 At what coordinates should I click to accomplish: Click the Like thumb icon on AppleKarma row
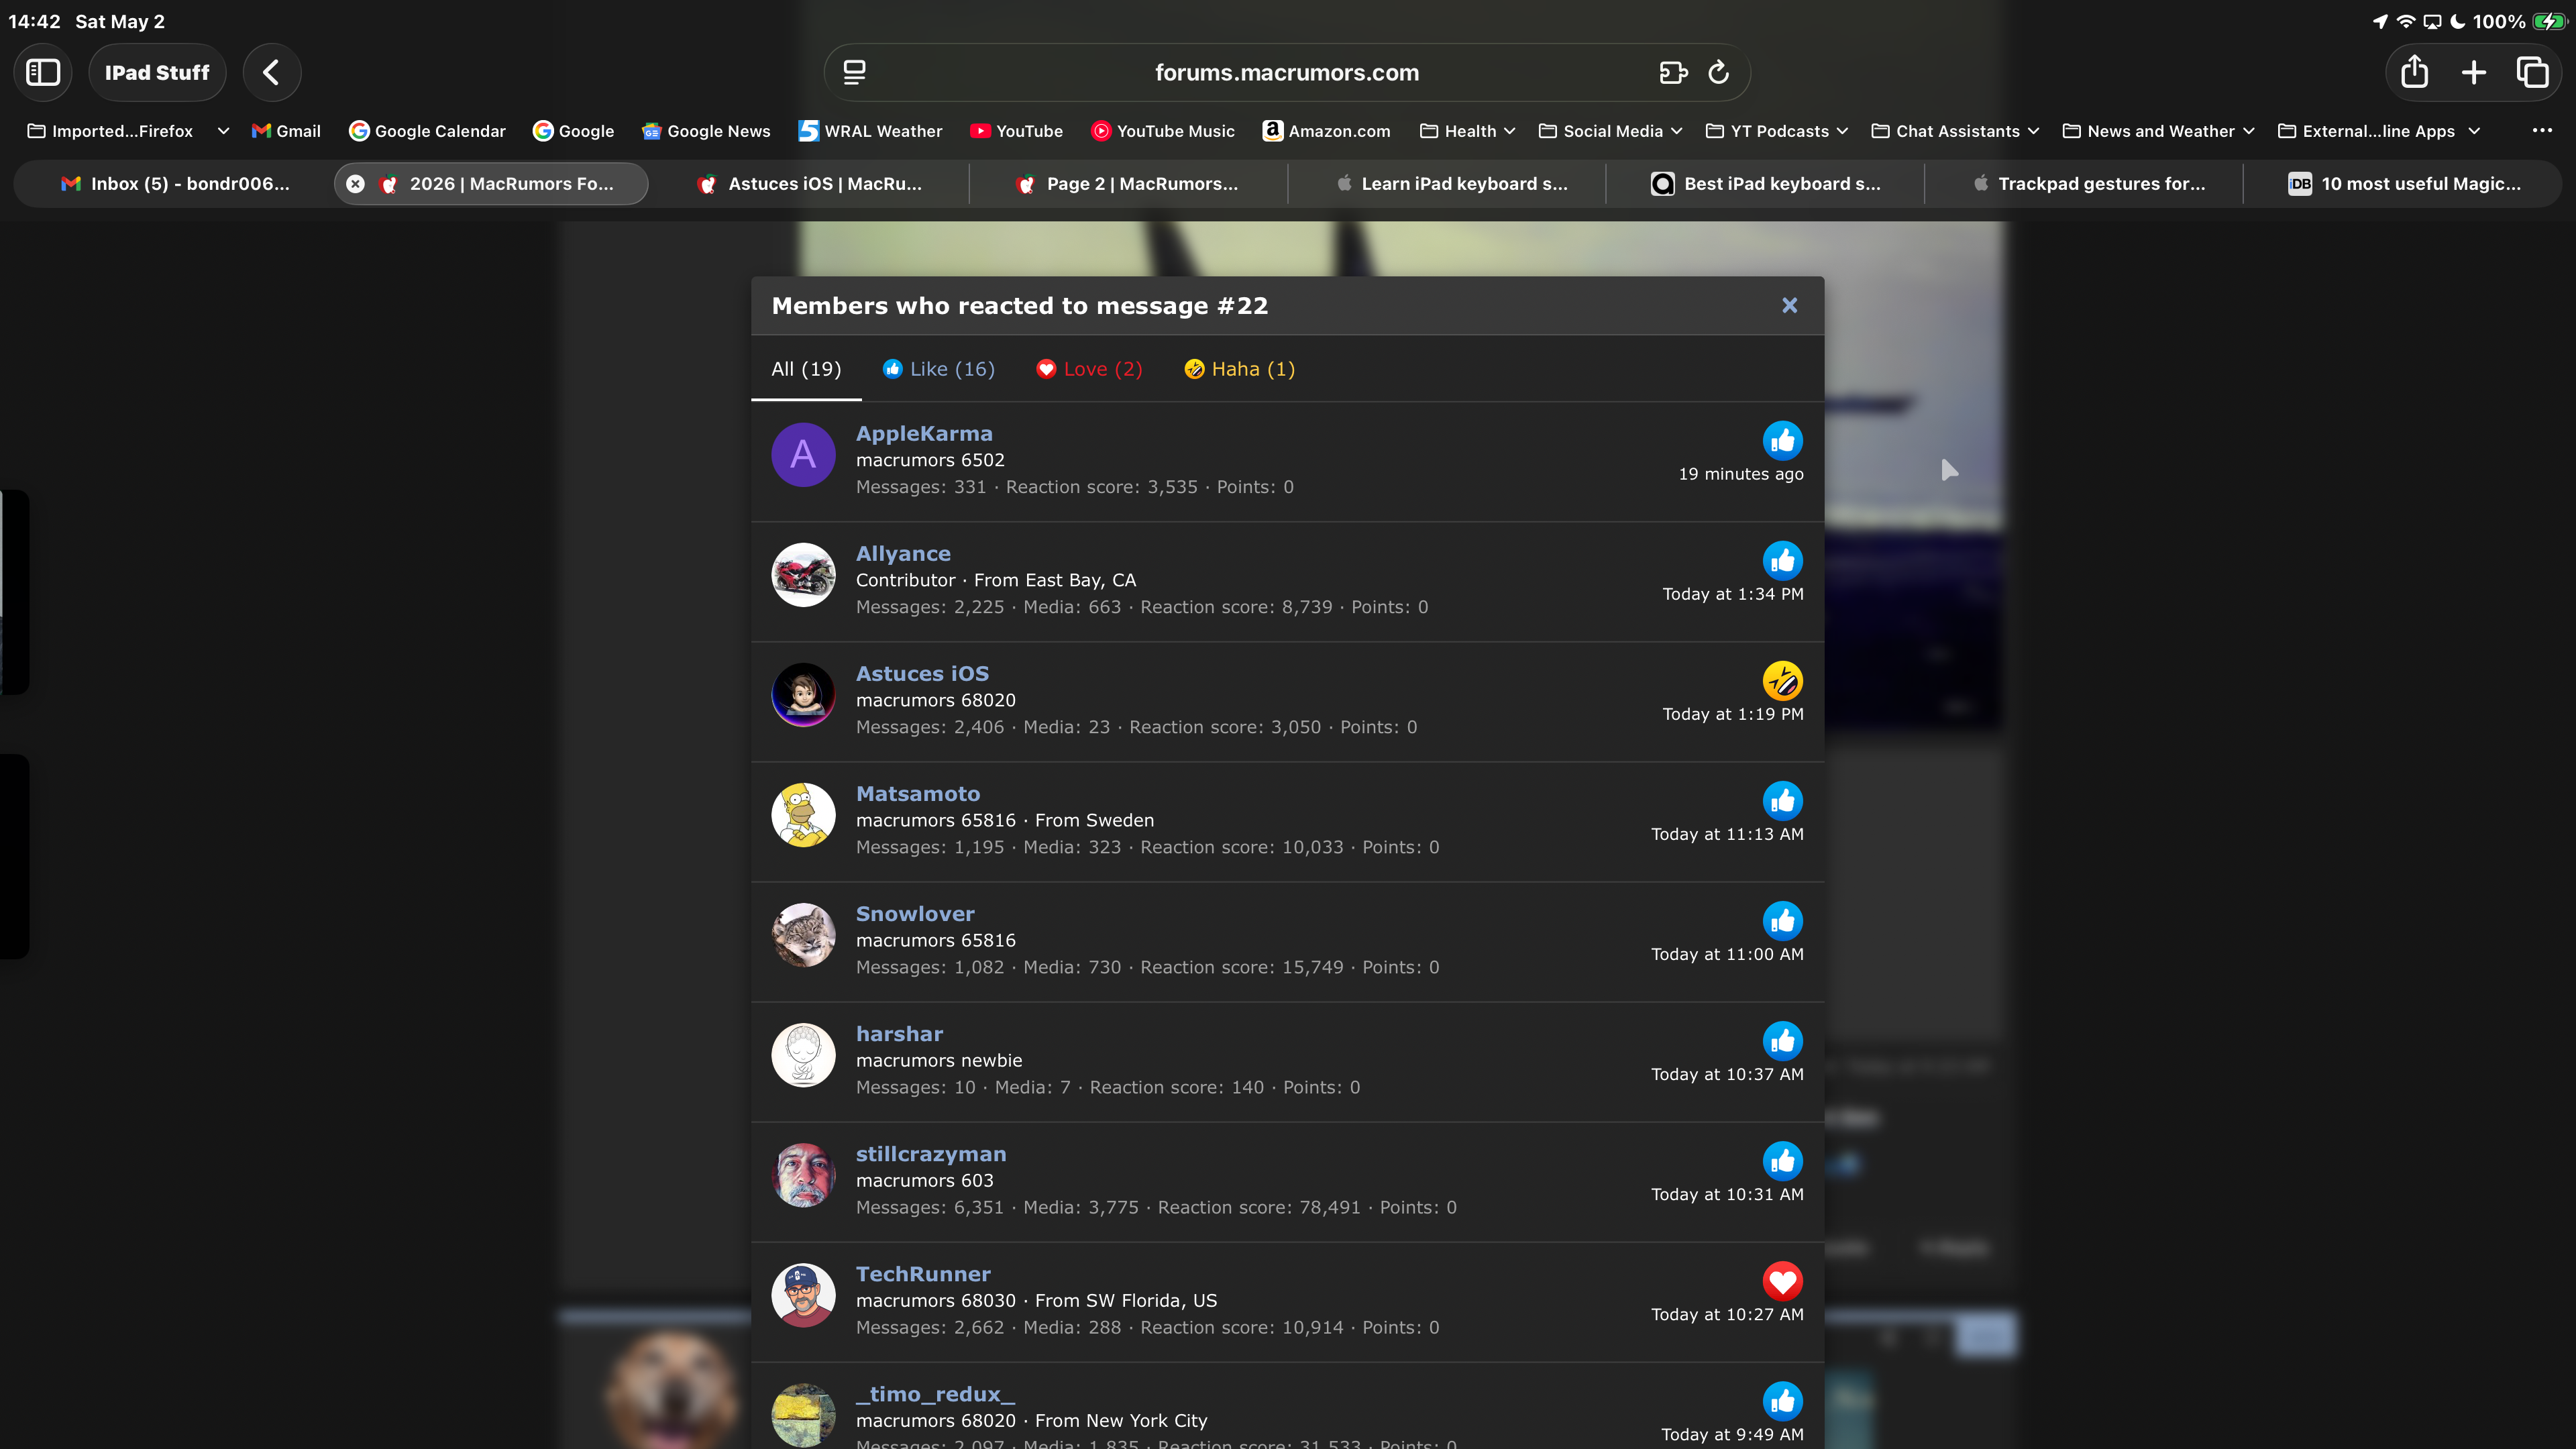click(x=1782, y=441)
